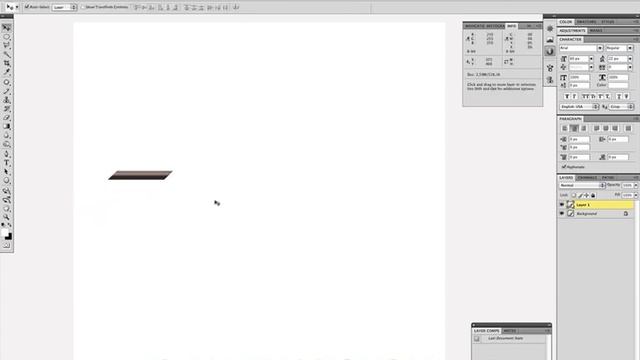Screen dimensions: 640x360
Task: Select the Elliptical Marquee tool
Action: pos(7,37)
